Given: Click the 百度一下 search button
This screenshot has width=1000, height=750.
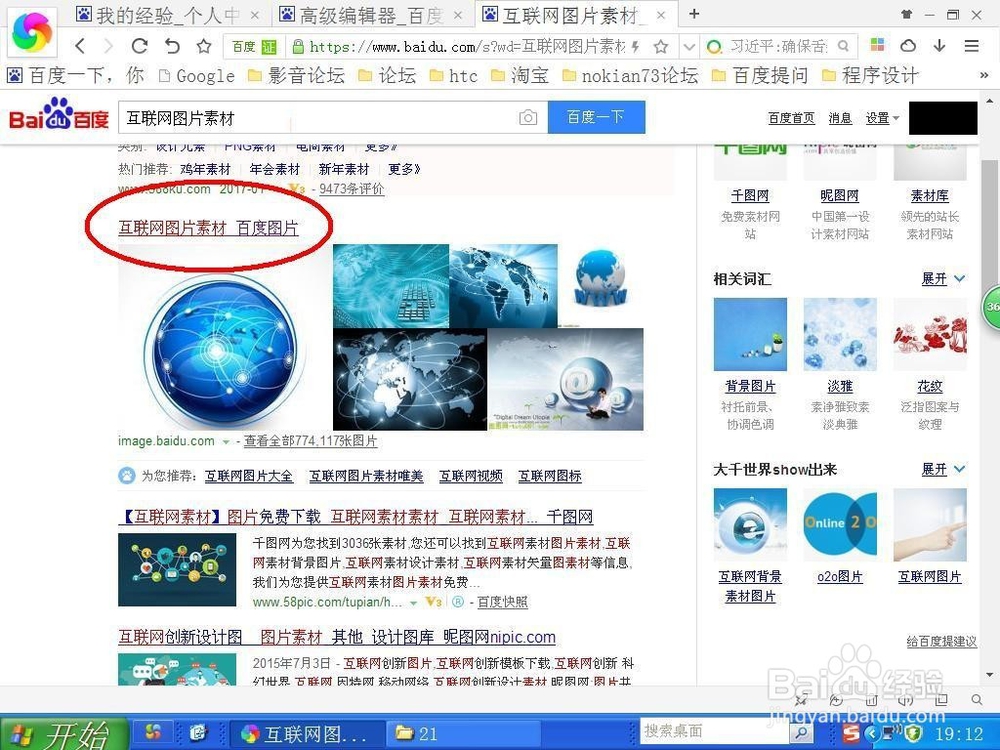Looking at the screenshot, I should [x=596, y=117].
